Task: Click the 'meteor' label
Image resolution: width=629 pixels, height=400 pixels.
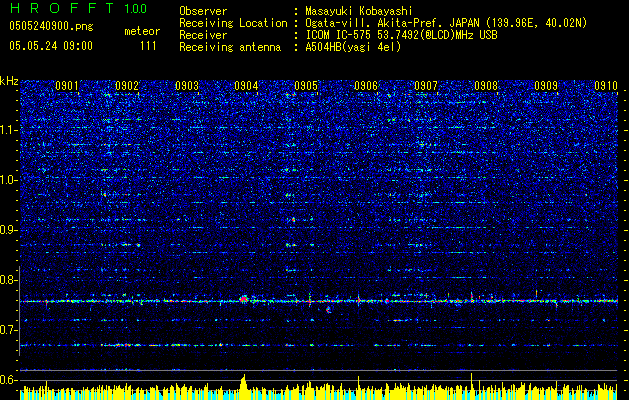Action: [x=142, y=31]
